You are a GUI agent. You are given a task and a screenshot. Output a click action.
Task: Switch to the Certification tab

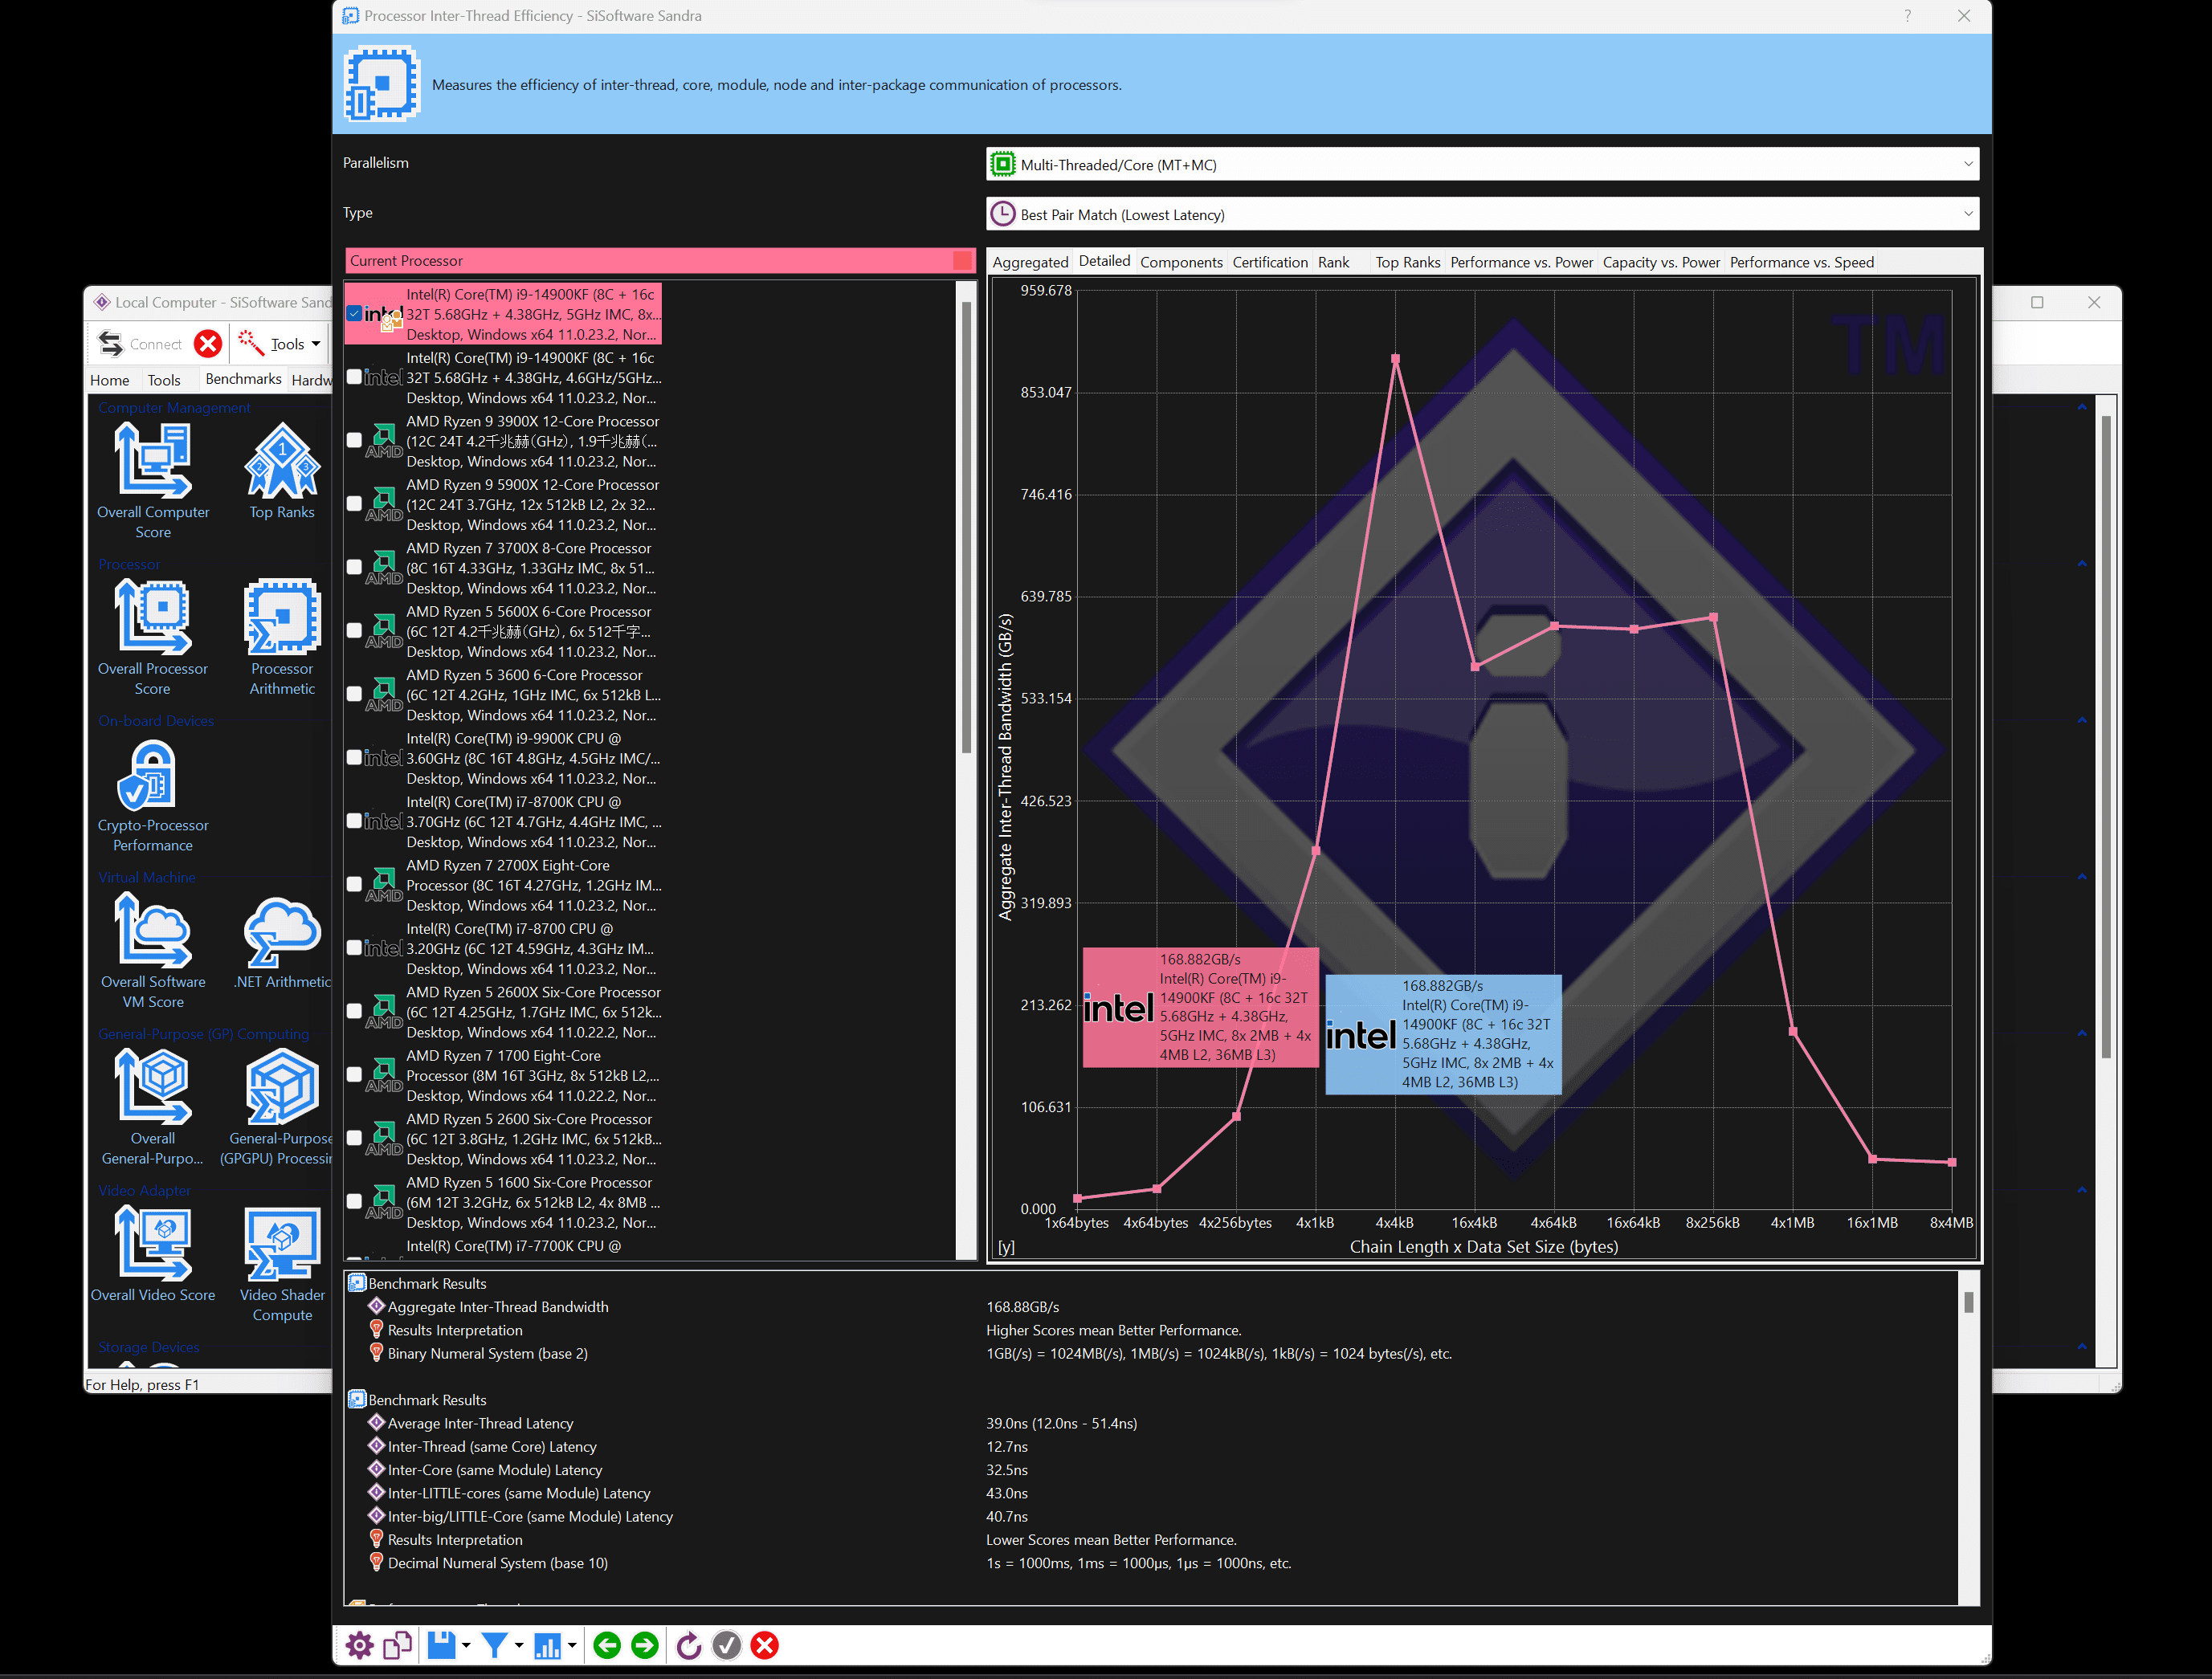(x=1270, y=262)
